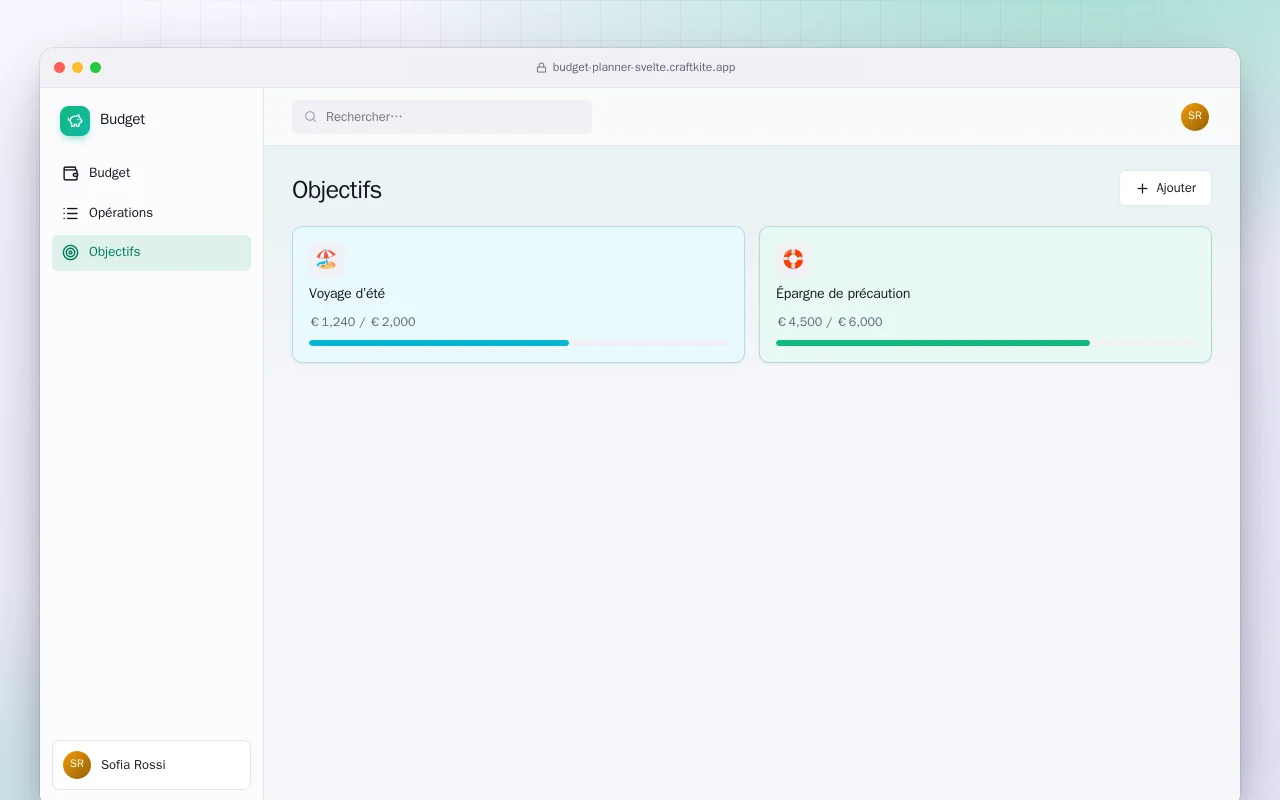Open the Budget page in the sidebar

[151, 173]
